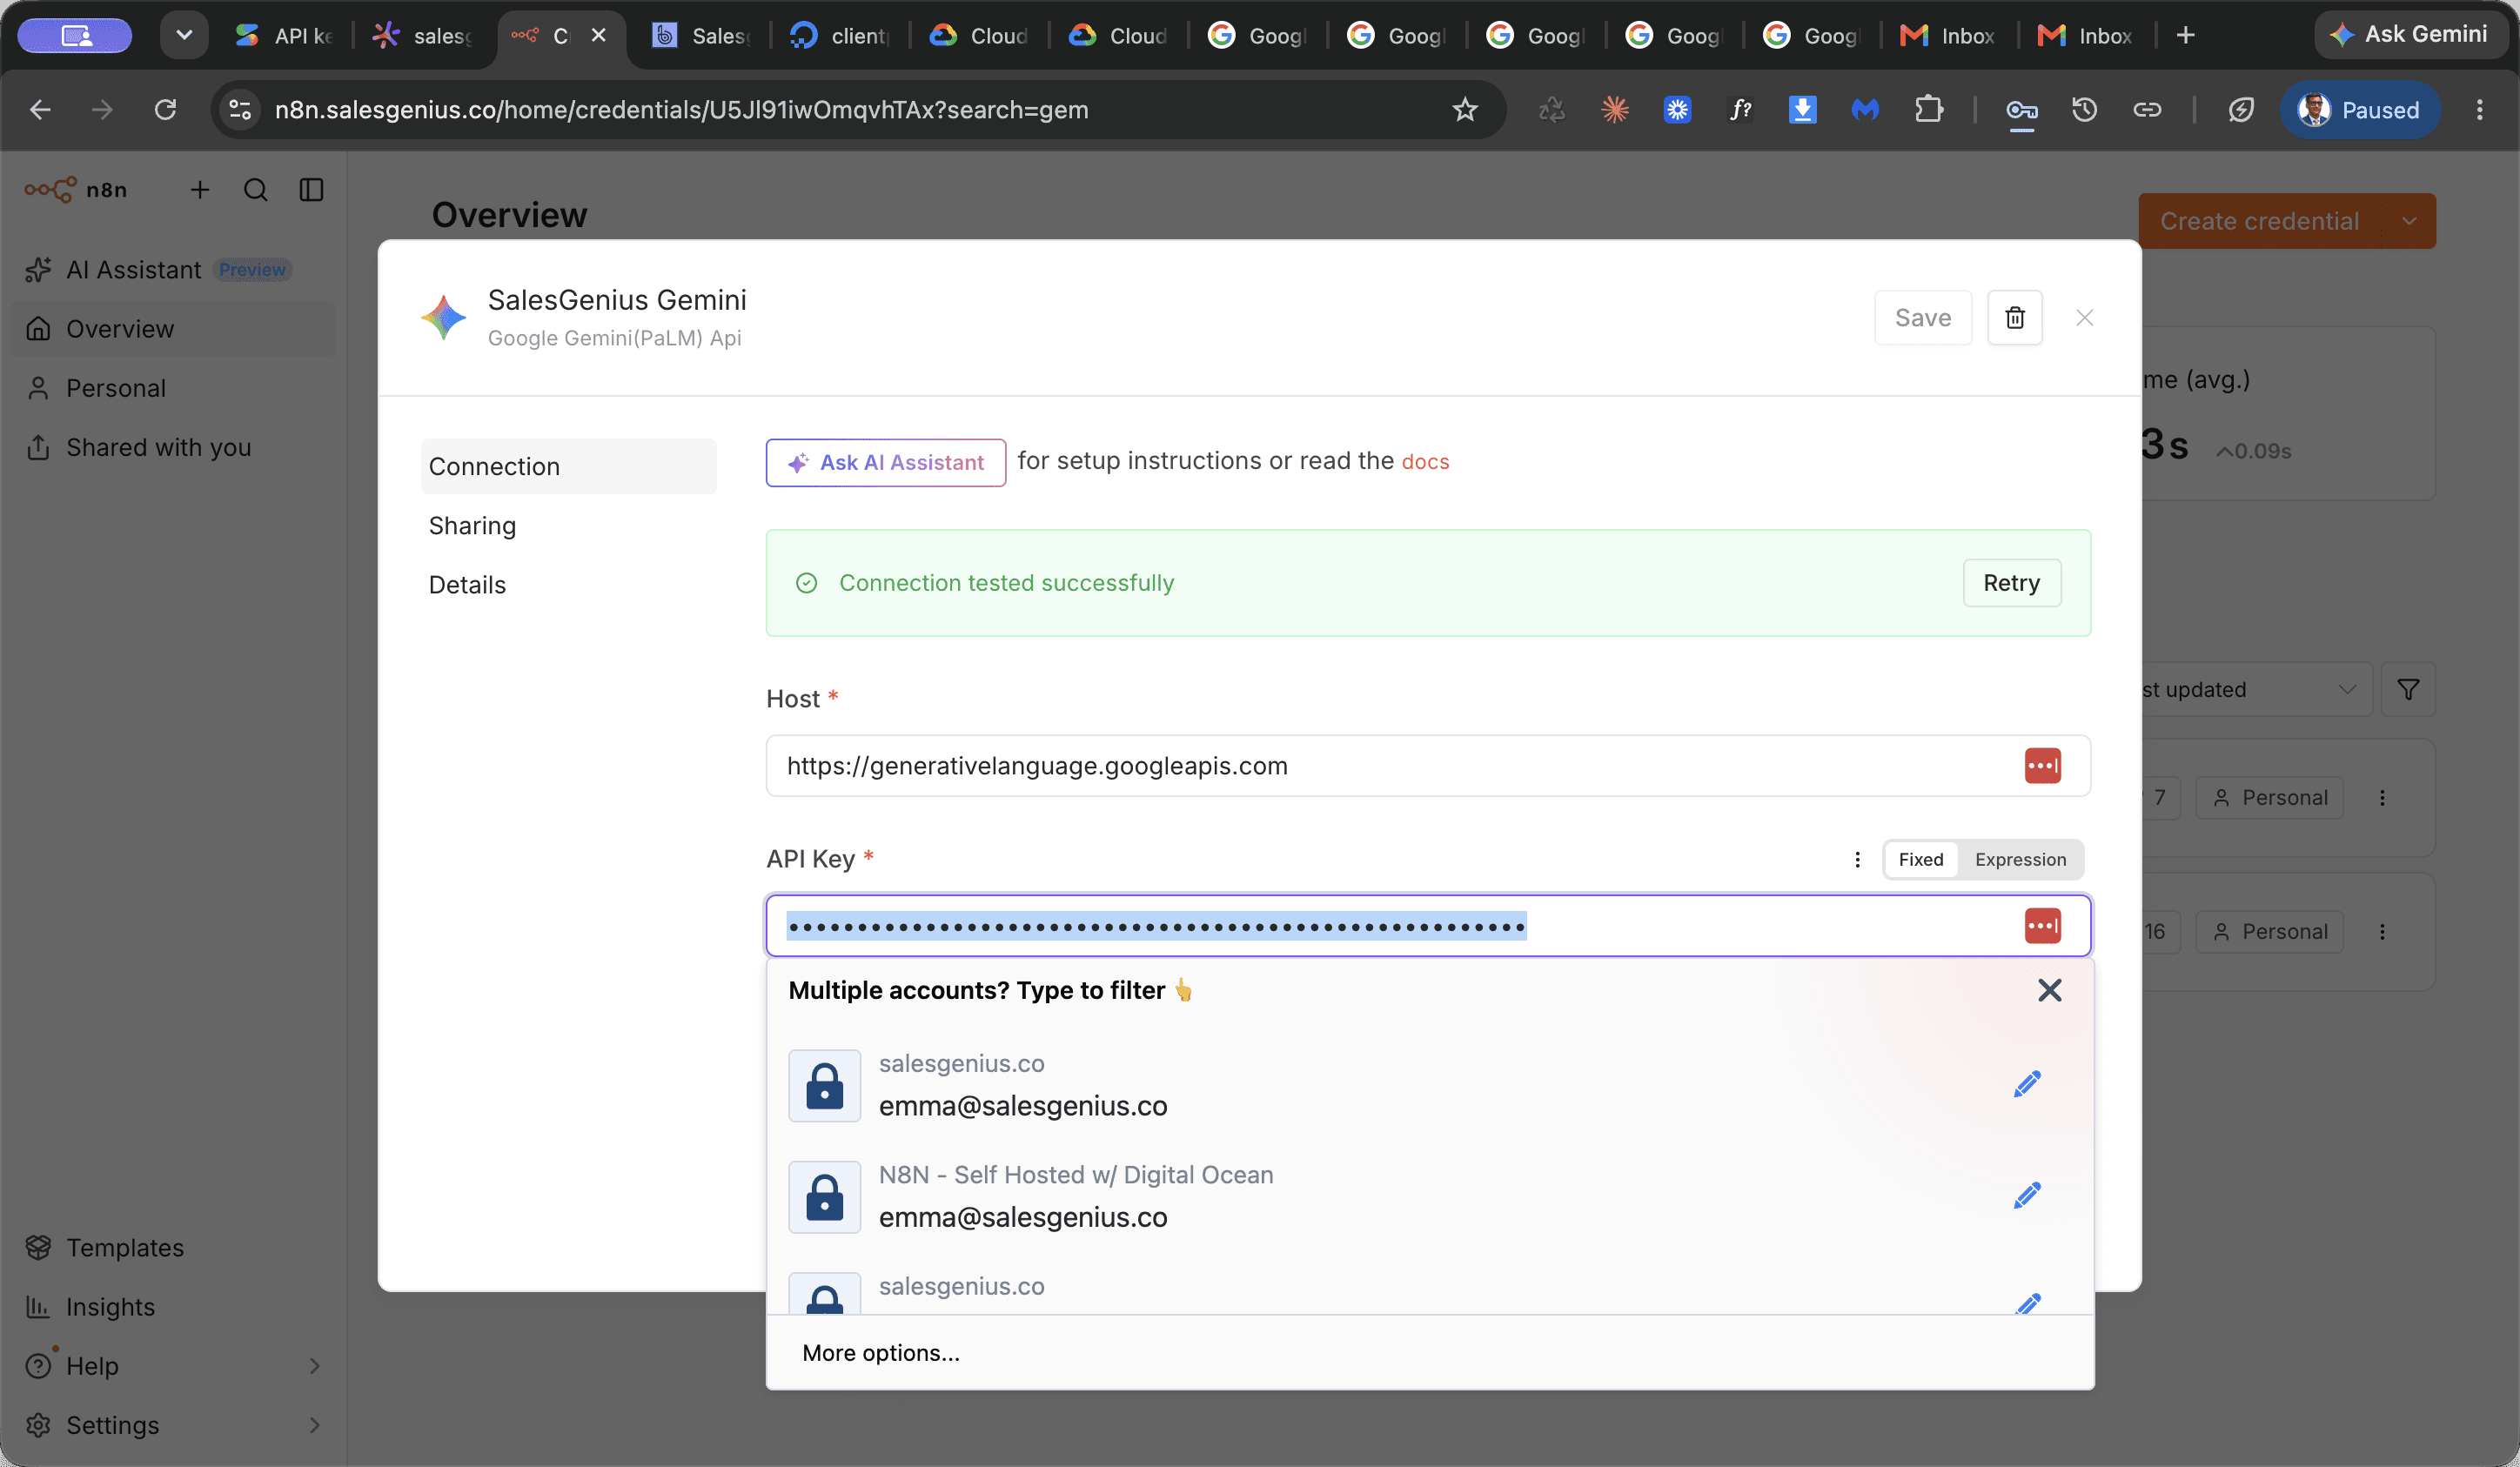
Task: Open search with the sidebar magnifier icon
Action: pos(256,190)
